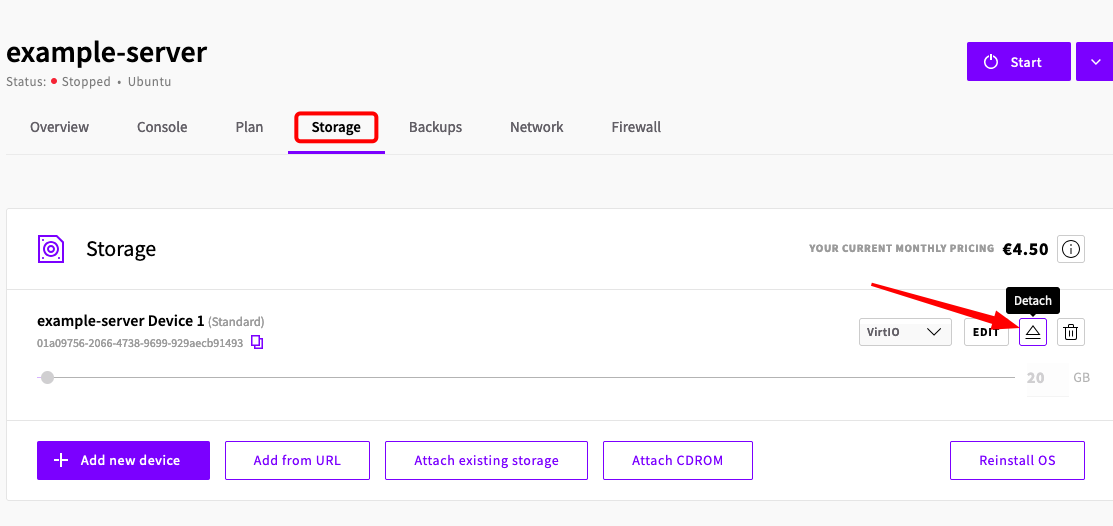
Task: Click the €4.50 monthly price
Action: (1025, 249)
